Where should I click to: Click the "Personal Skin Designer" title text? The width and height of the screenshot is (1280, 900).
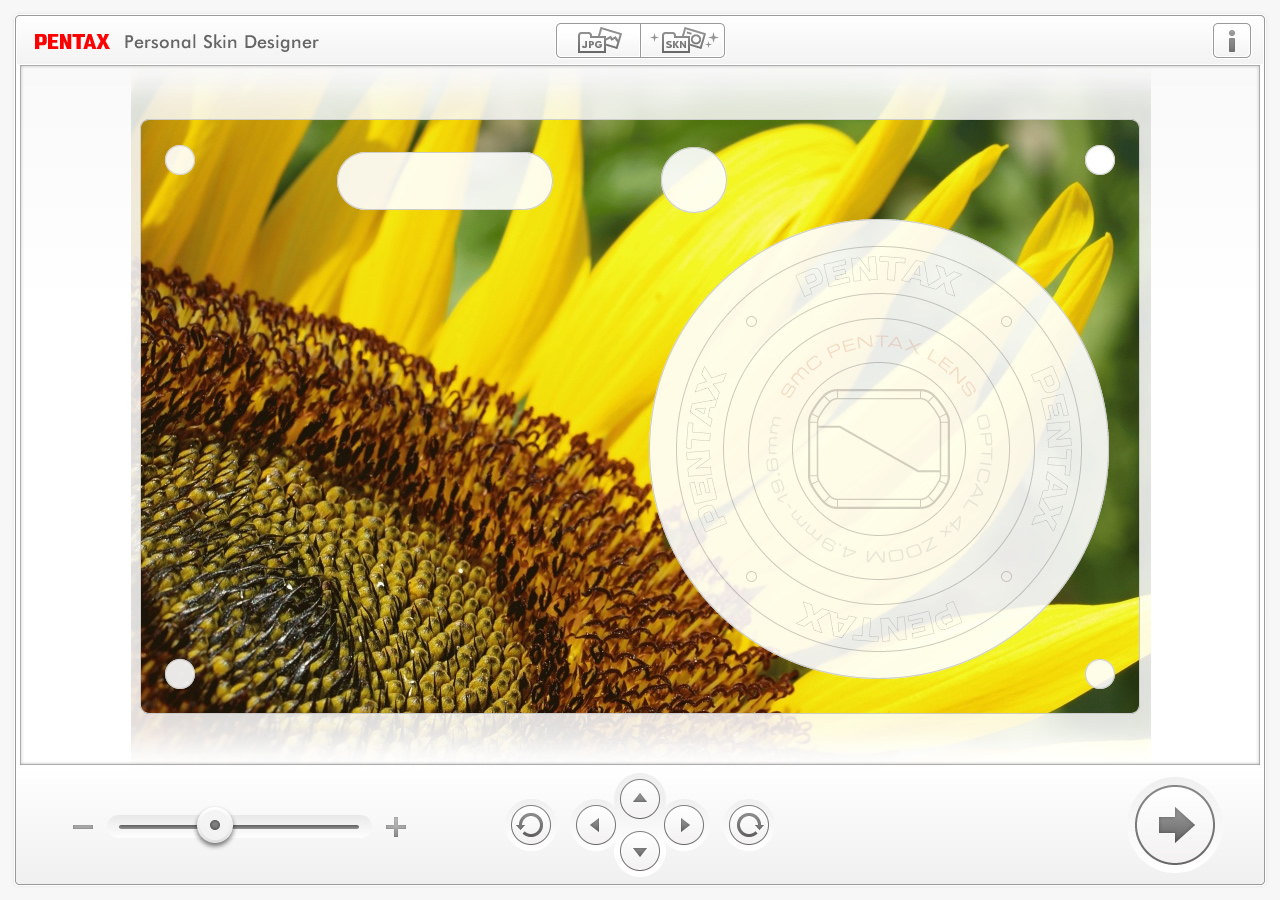tap(221, 42)
